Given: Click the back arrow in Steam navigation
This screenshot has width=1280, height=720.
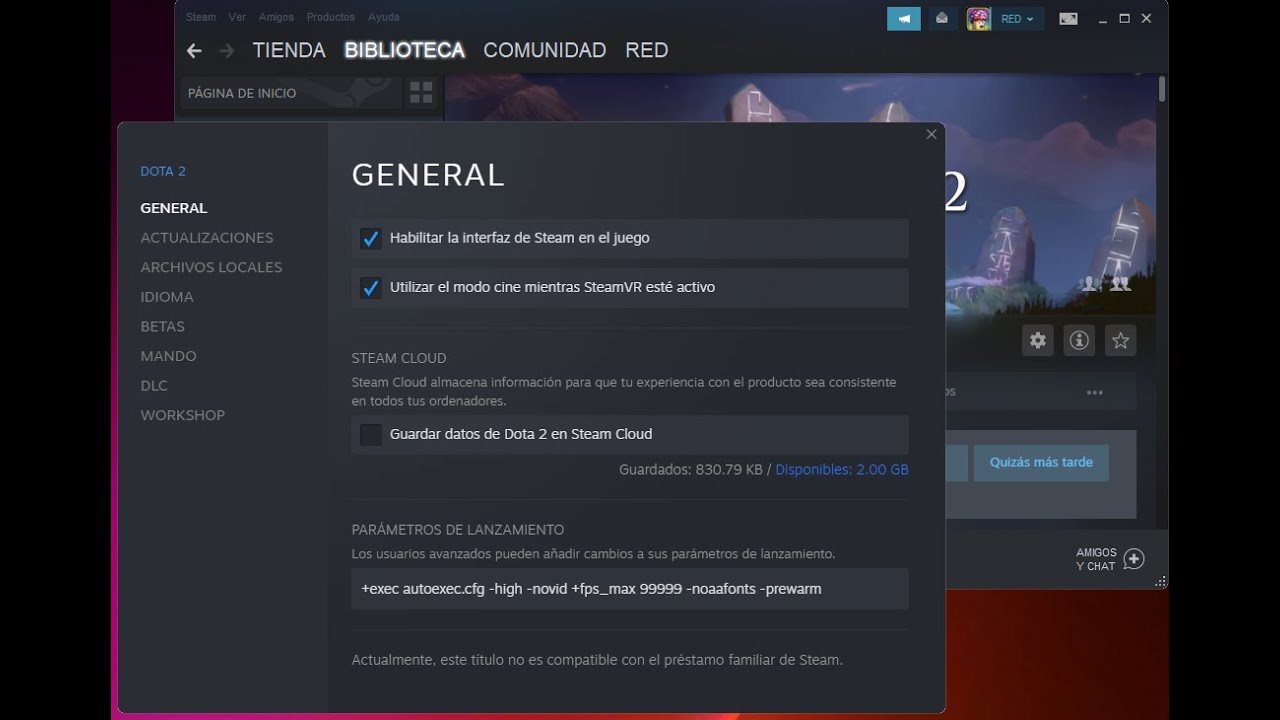Looking at the screenshot, I should pyautogui.click(x=194, y=50).
